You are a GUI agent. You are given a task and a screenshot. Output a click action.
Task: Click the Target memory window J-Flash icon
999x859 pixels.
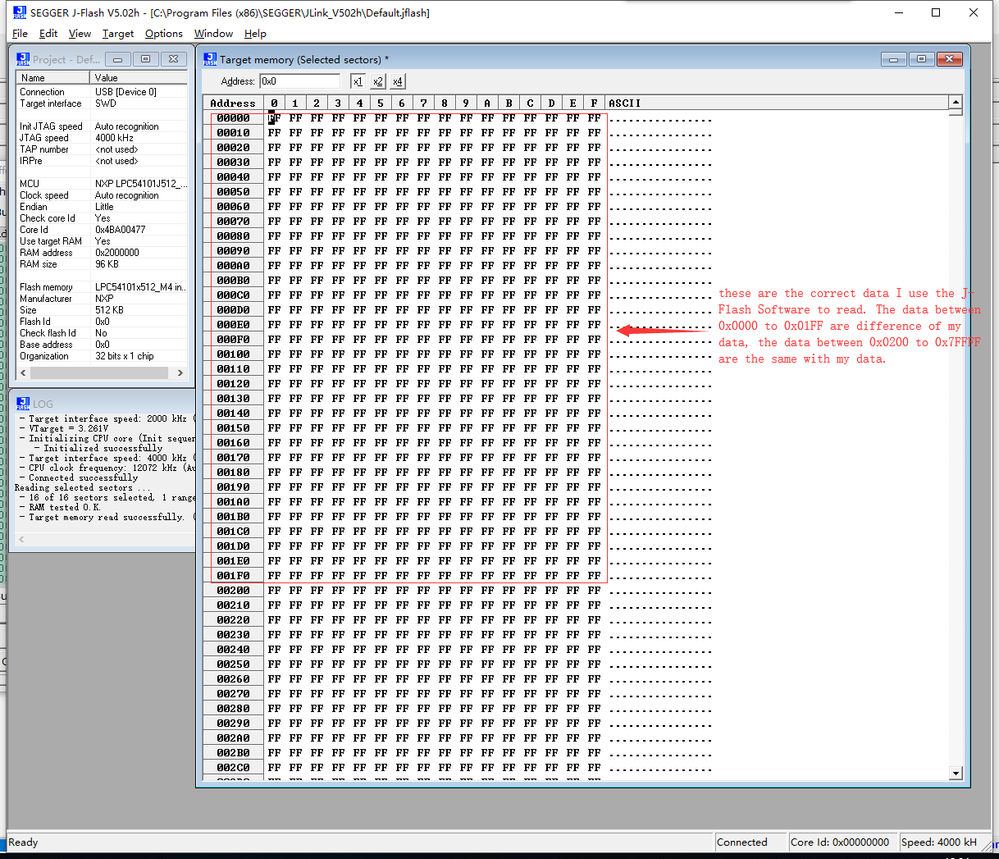pos(210,59)
